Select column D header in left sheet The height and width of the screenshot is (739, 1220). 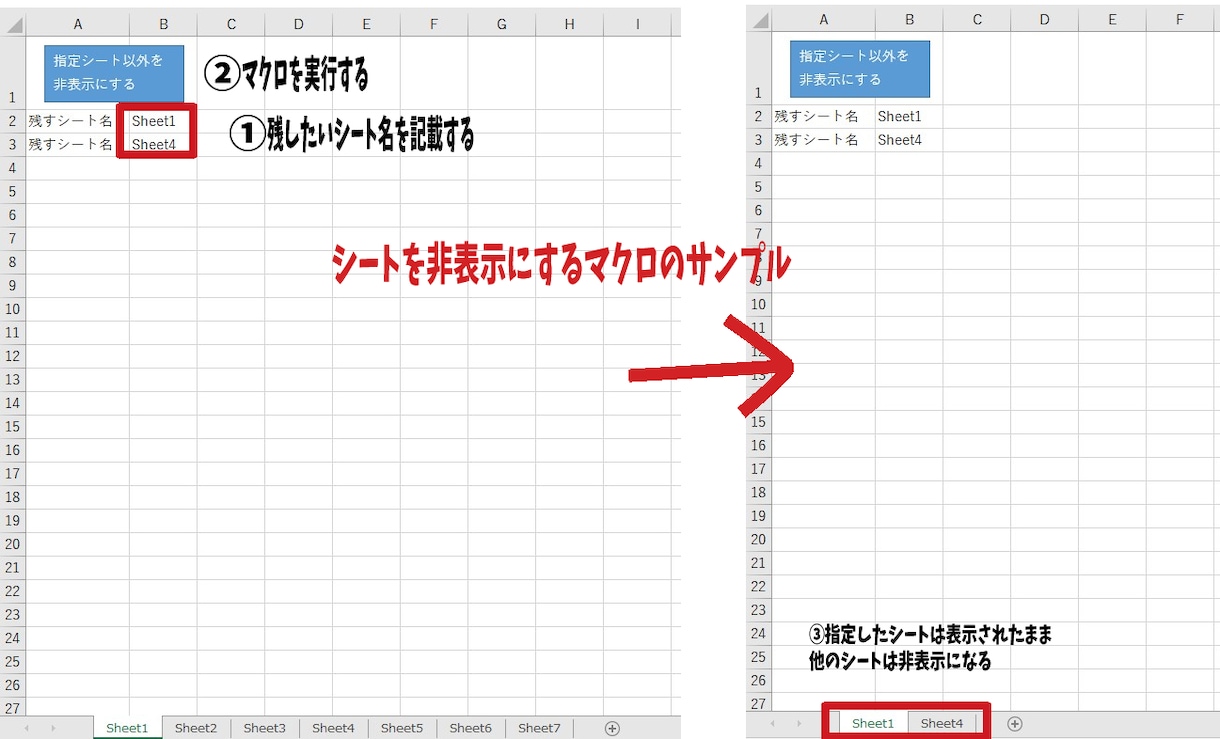click(x=299, y=23)
